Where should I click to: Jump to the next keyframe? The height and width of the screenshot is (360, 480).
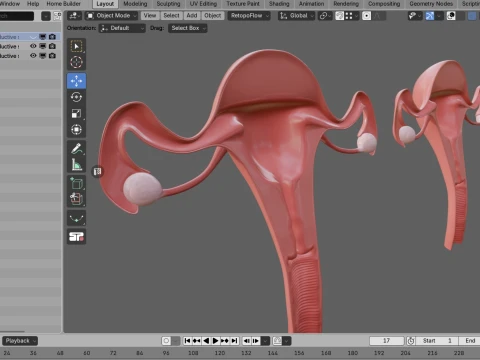point(225,341)
